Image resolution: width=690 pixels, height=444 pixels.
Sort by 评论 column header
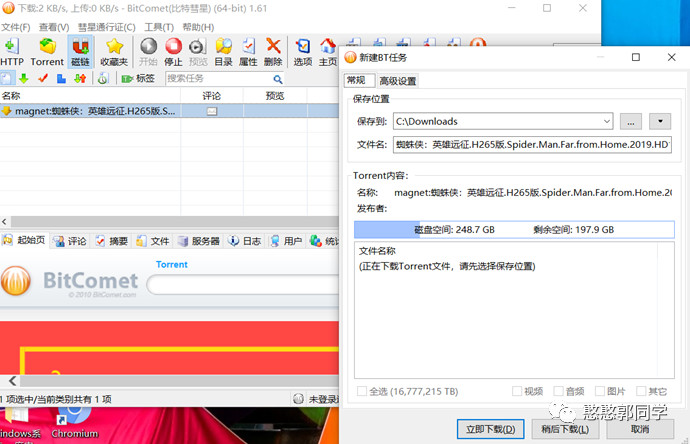tap(212, 96)
